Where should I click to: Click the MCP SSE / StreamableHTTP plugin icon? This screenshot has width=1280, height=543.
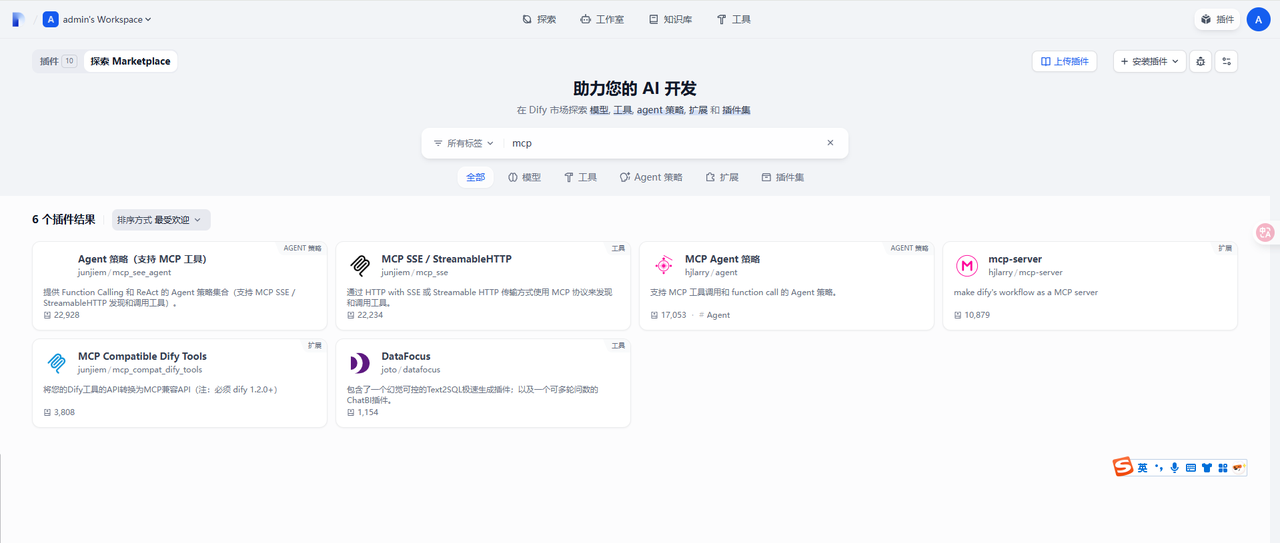[359, 265]
